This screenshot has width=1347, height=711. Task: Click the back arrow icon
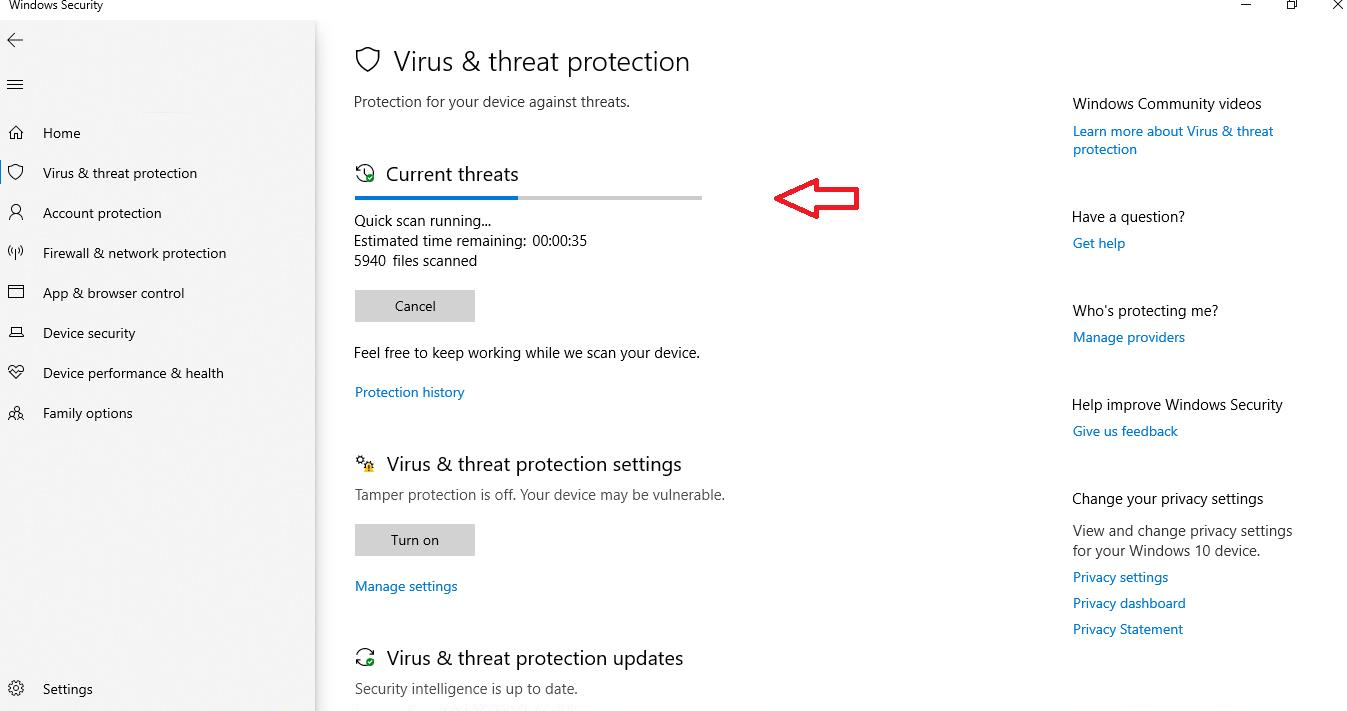pyautogui.click(x=15, y=40)
